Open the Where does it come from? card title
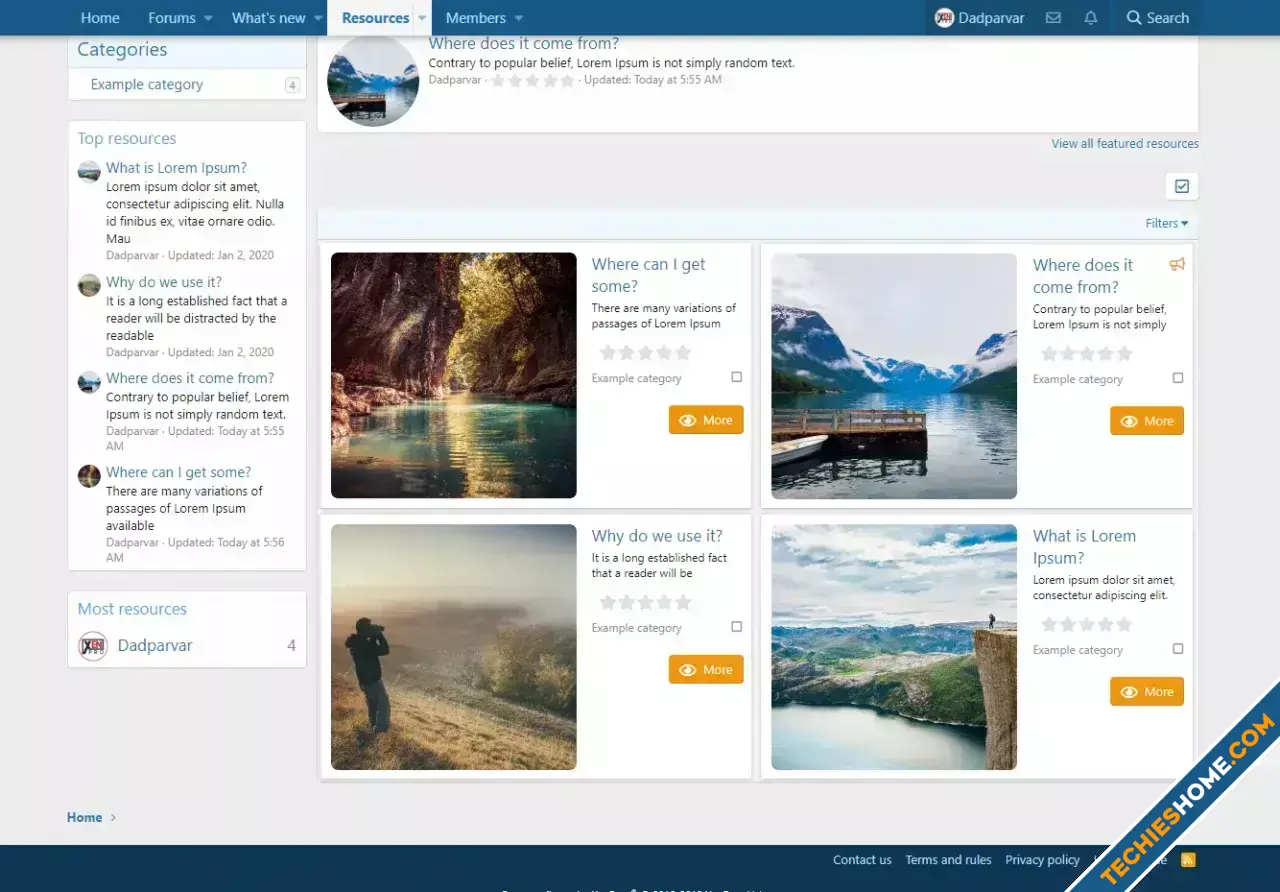The image size is (1280, 892). point(1083,276)
